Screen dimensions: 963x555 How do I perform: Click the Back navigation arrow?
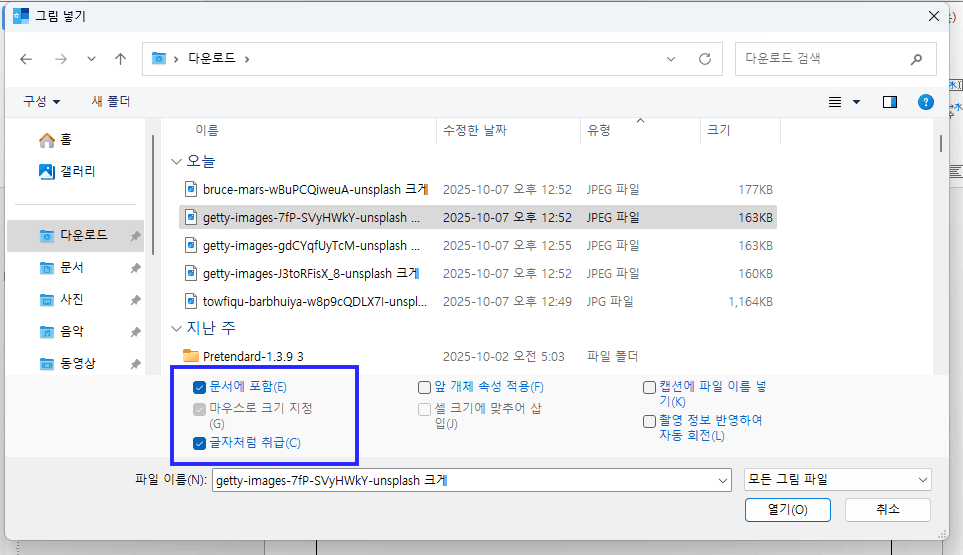pos(26,59)
